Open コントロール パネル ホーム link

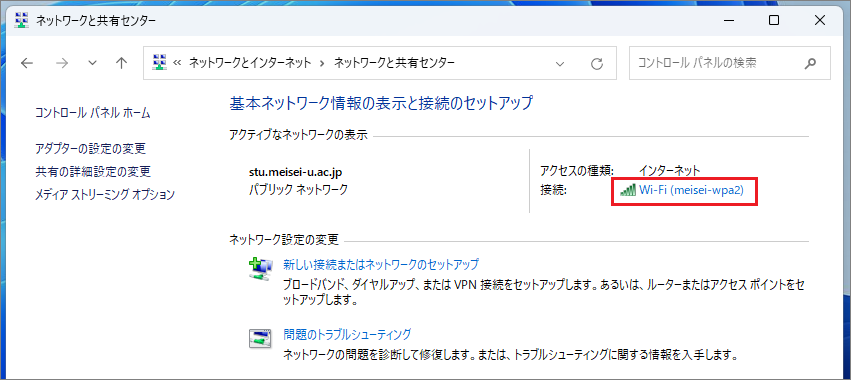point(93,113)
